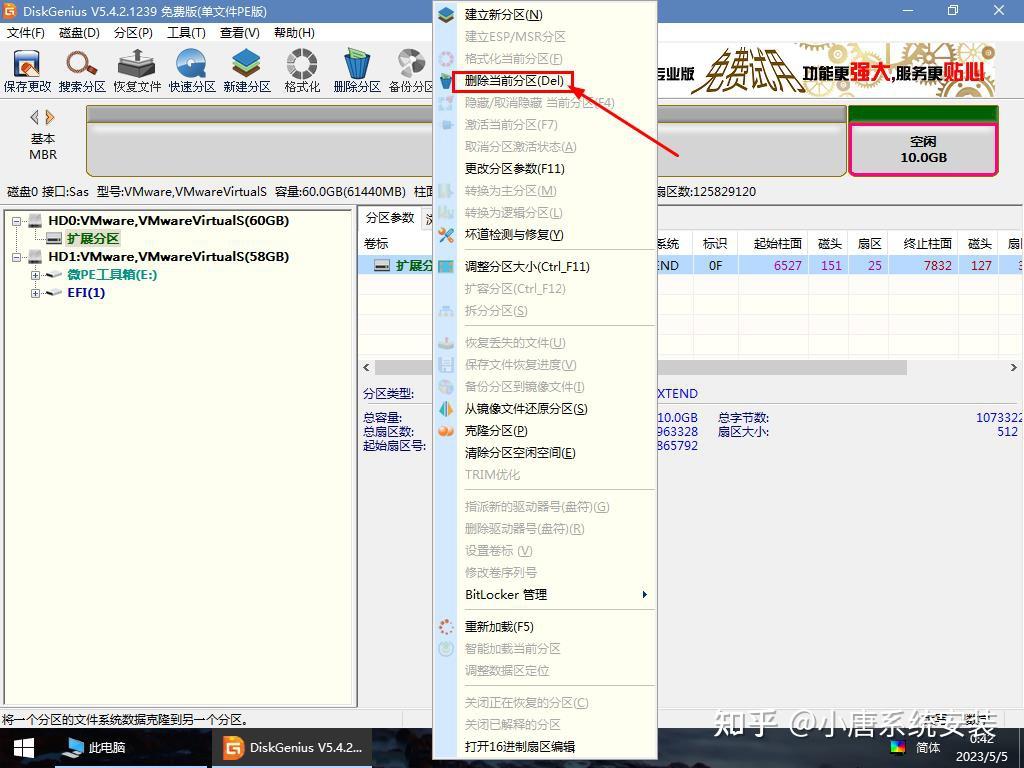Choose 删除当前分区(Del) from context menu
This screenshot has height=768, width=1024.
513,81
